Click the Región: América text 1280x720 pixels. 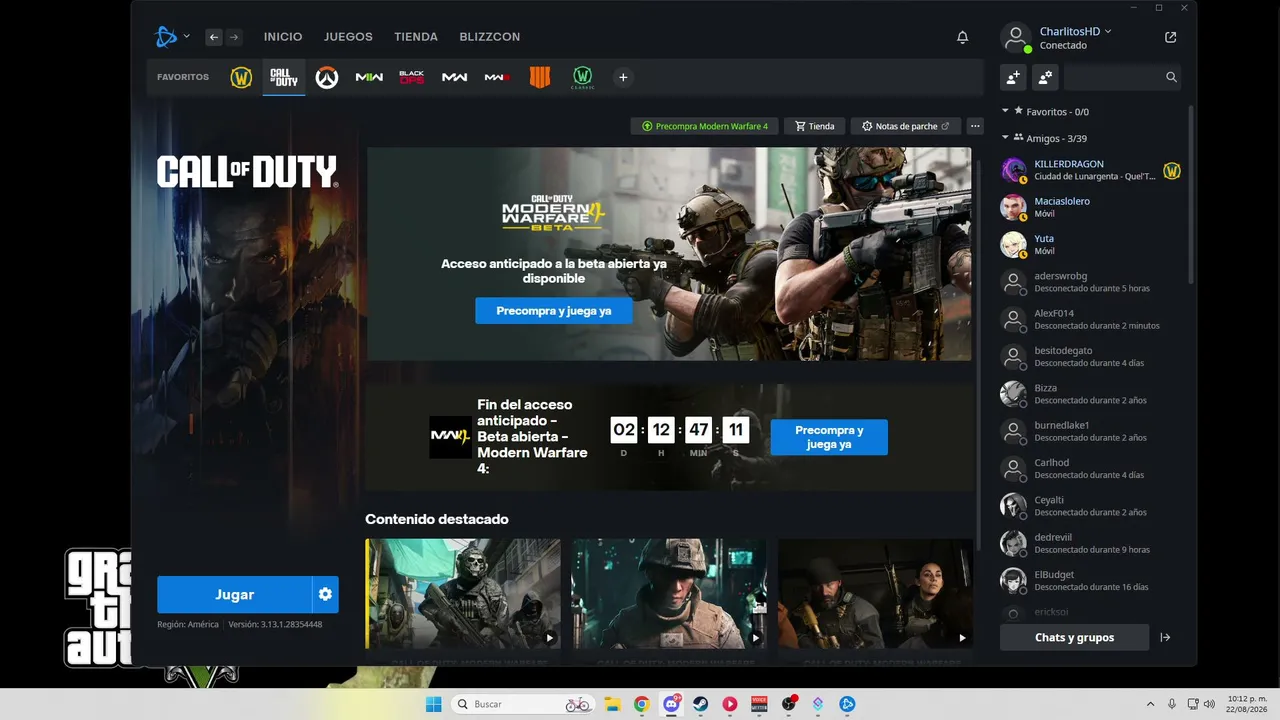[188, 624]
